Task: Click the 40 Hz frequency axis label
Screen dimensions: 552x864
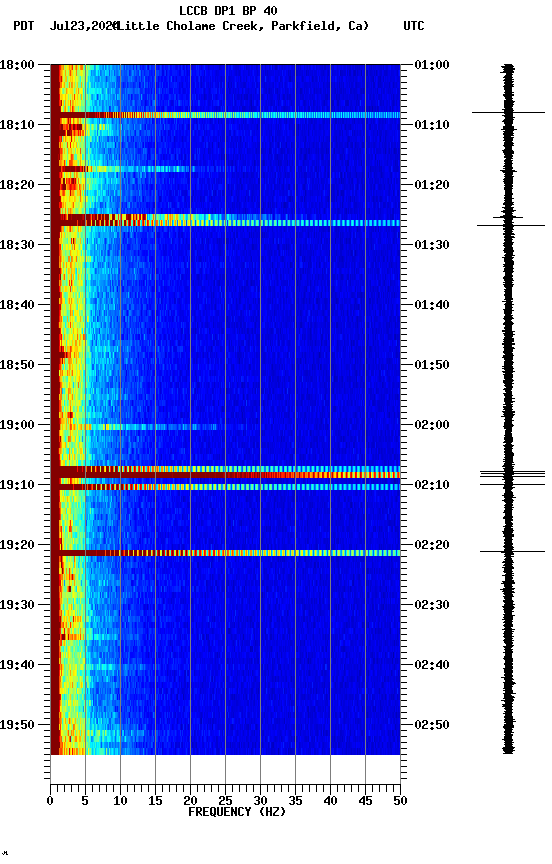Action: (x=330, y=801)
